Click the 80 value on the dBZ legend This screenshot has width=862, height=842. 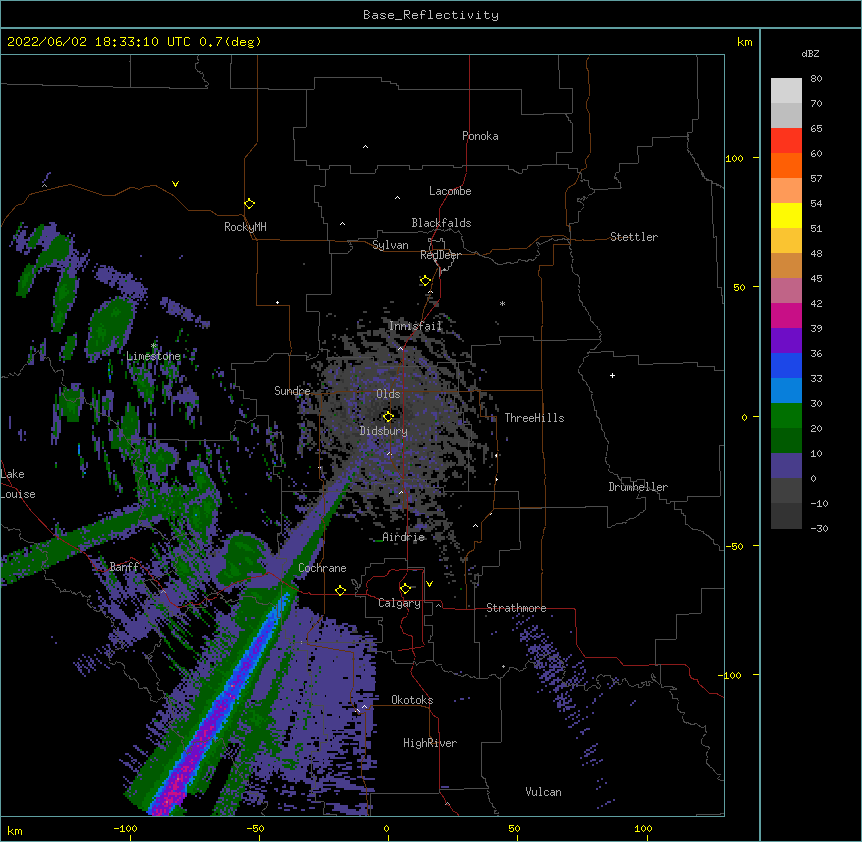tap(816, 79)
